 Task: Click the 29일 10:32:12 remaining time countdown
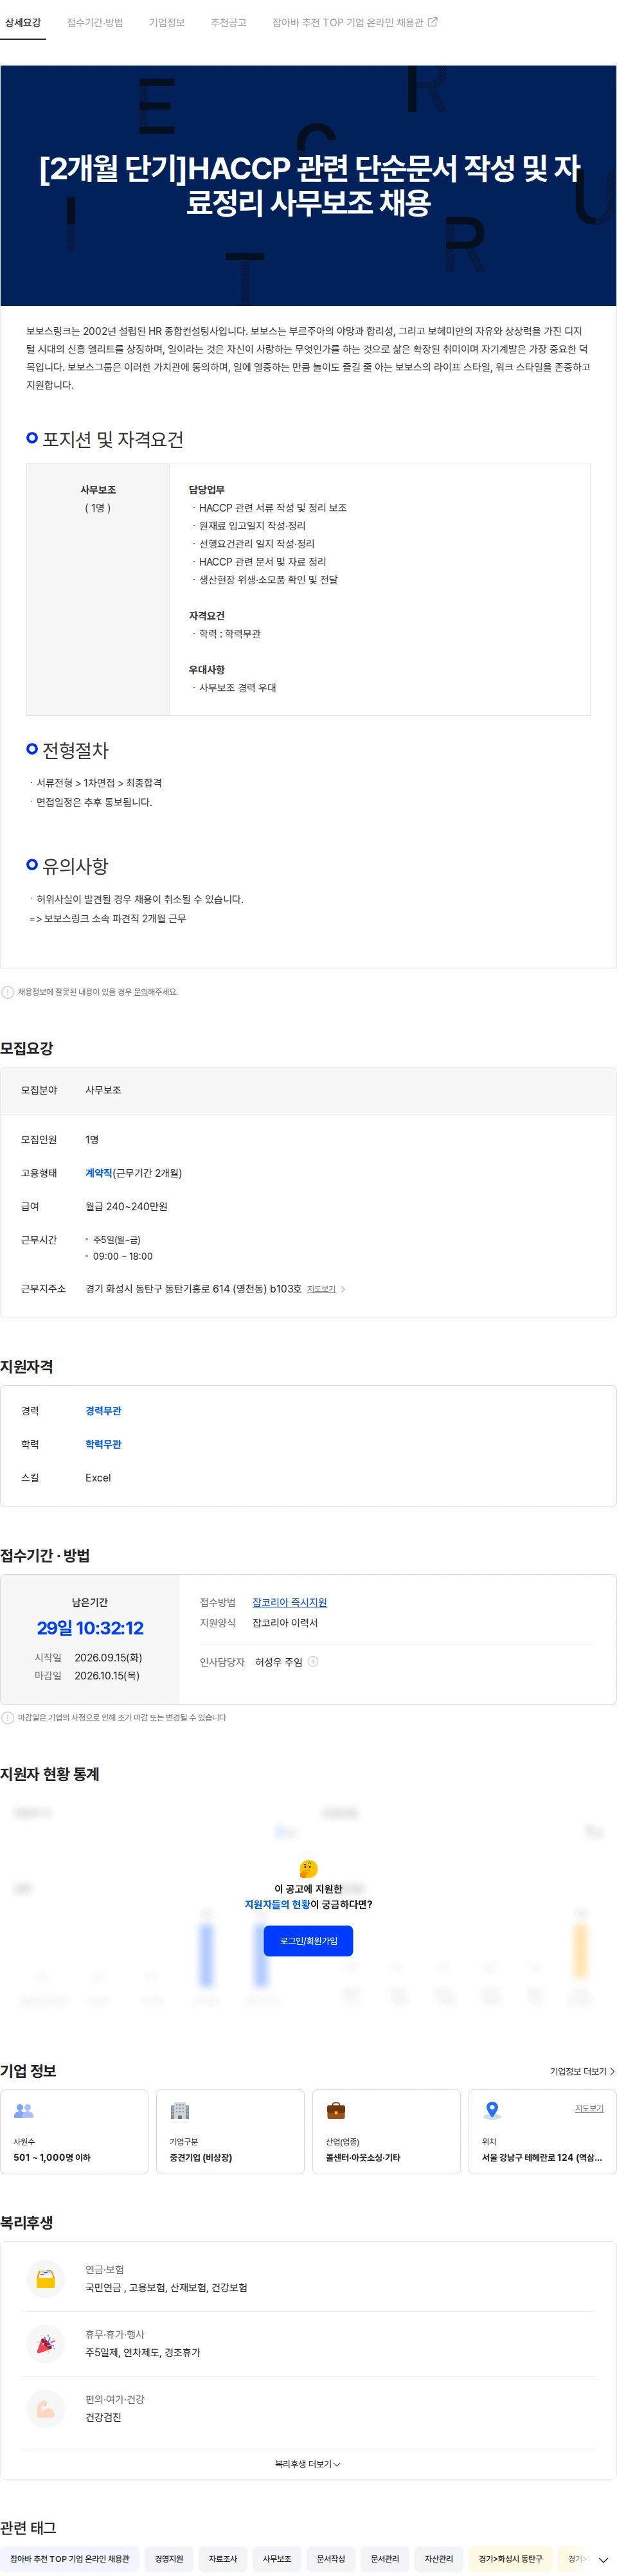click(90, 1628)
